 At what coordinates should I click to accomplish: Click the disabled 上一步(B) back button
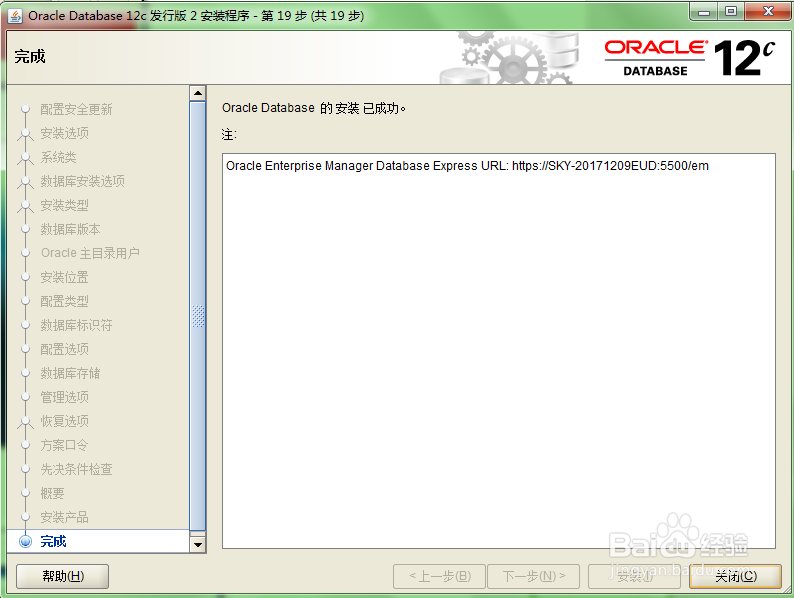[440, 576]
